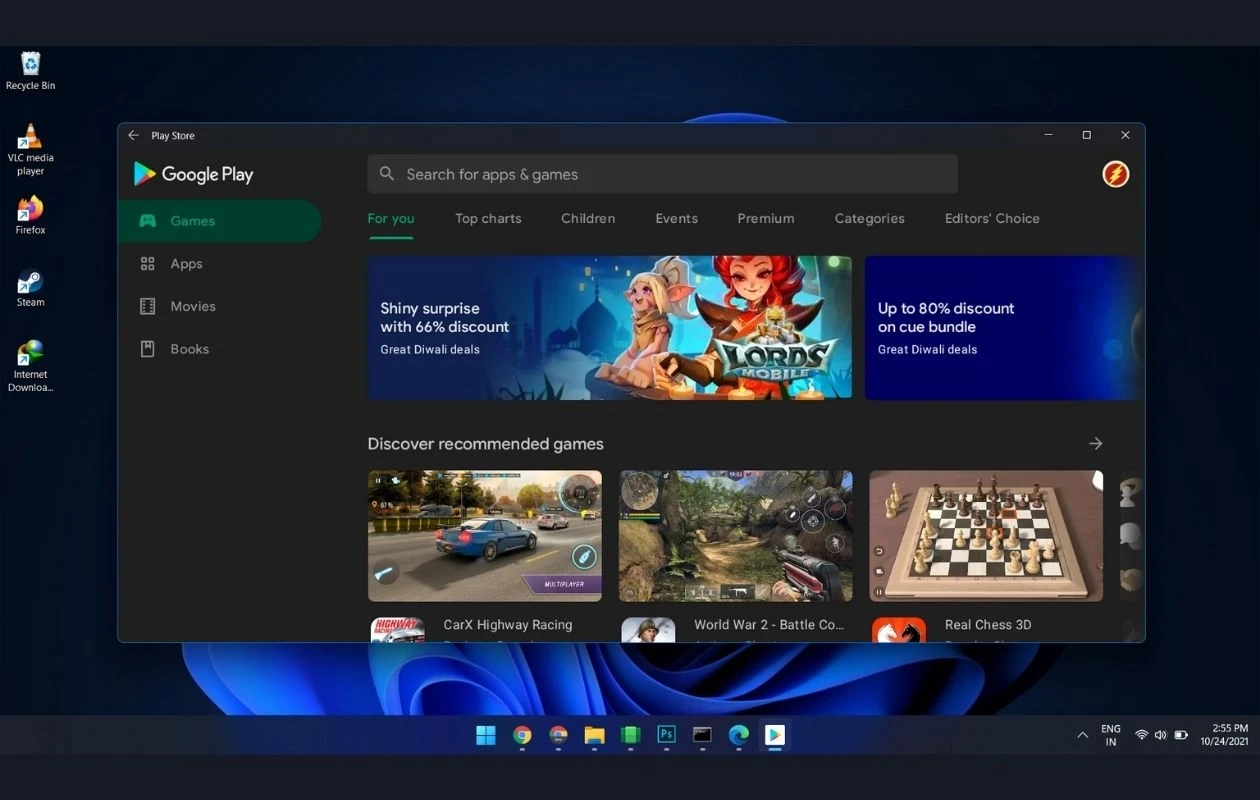Open Internet Download Manager desktop shortcut
Viewport: 1260px width, 800px height.
[30, 366]
